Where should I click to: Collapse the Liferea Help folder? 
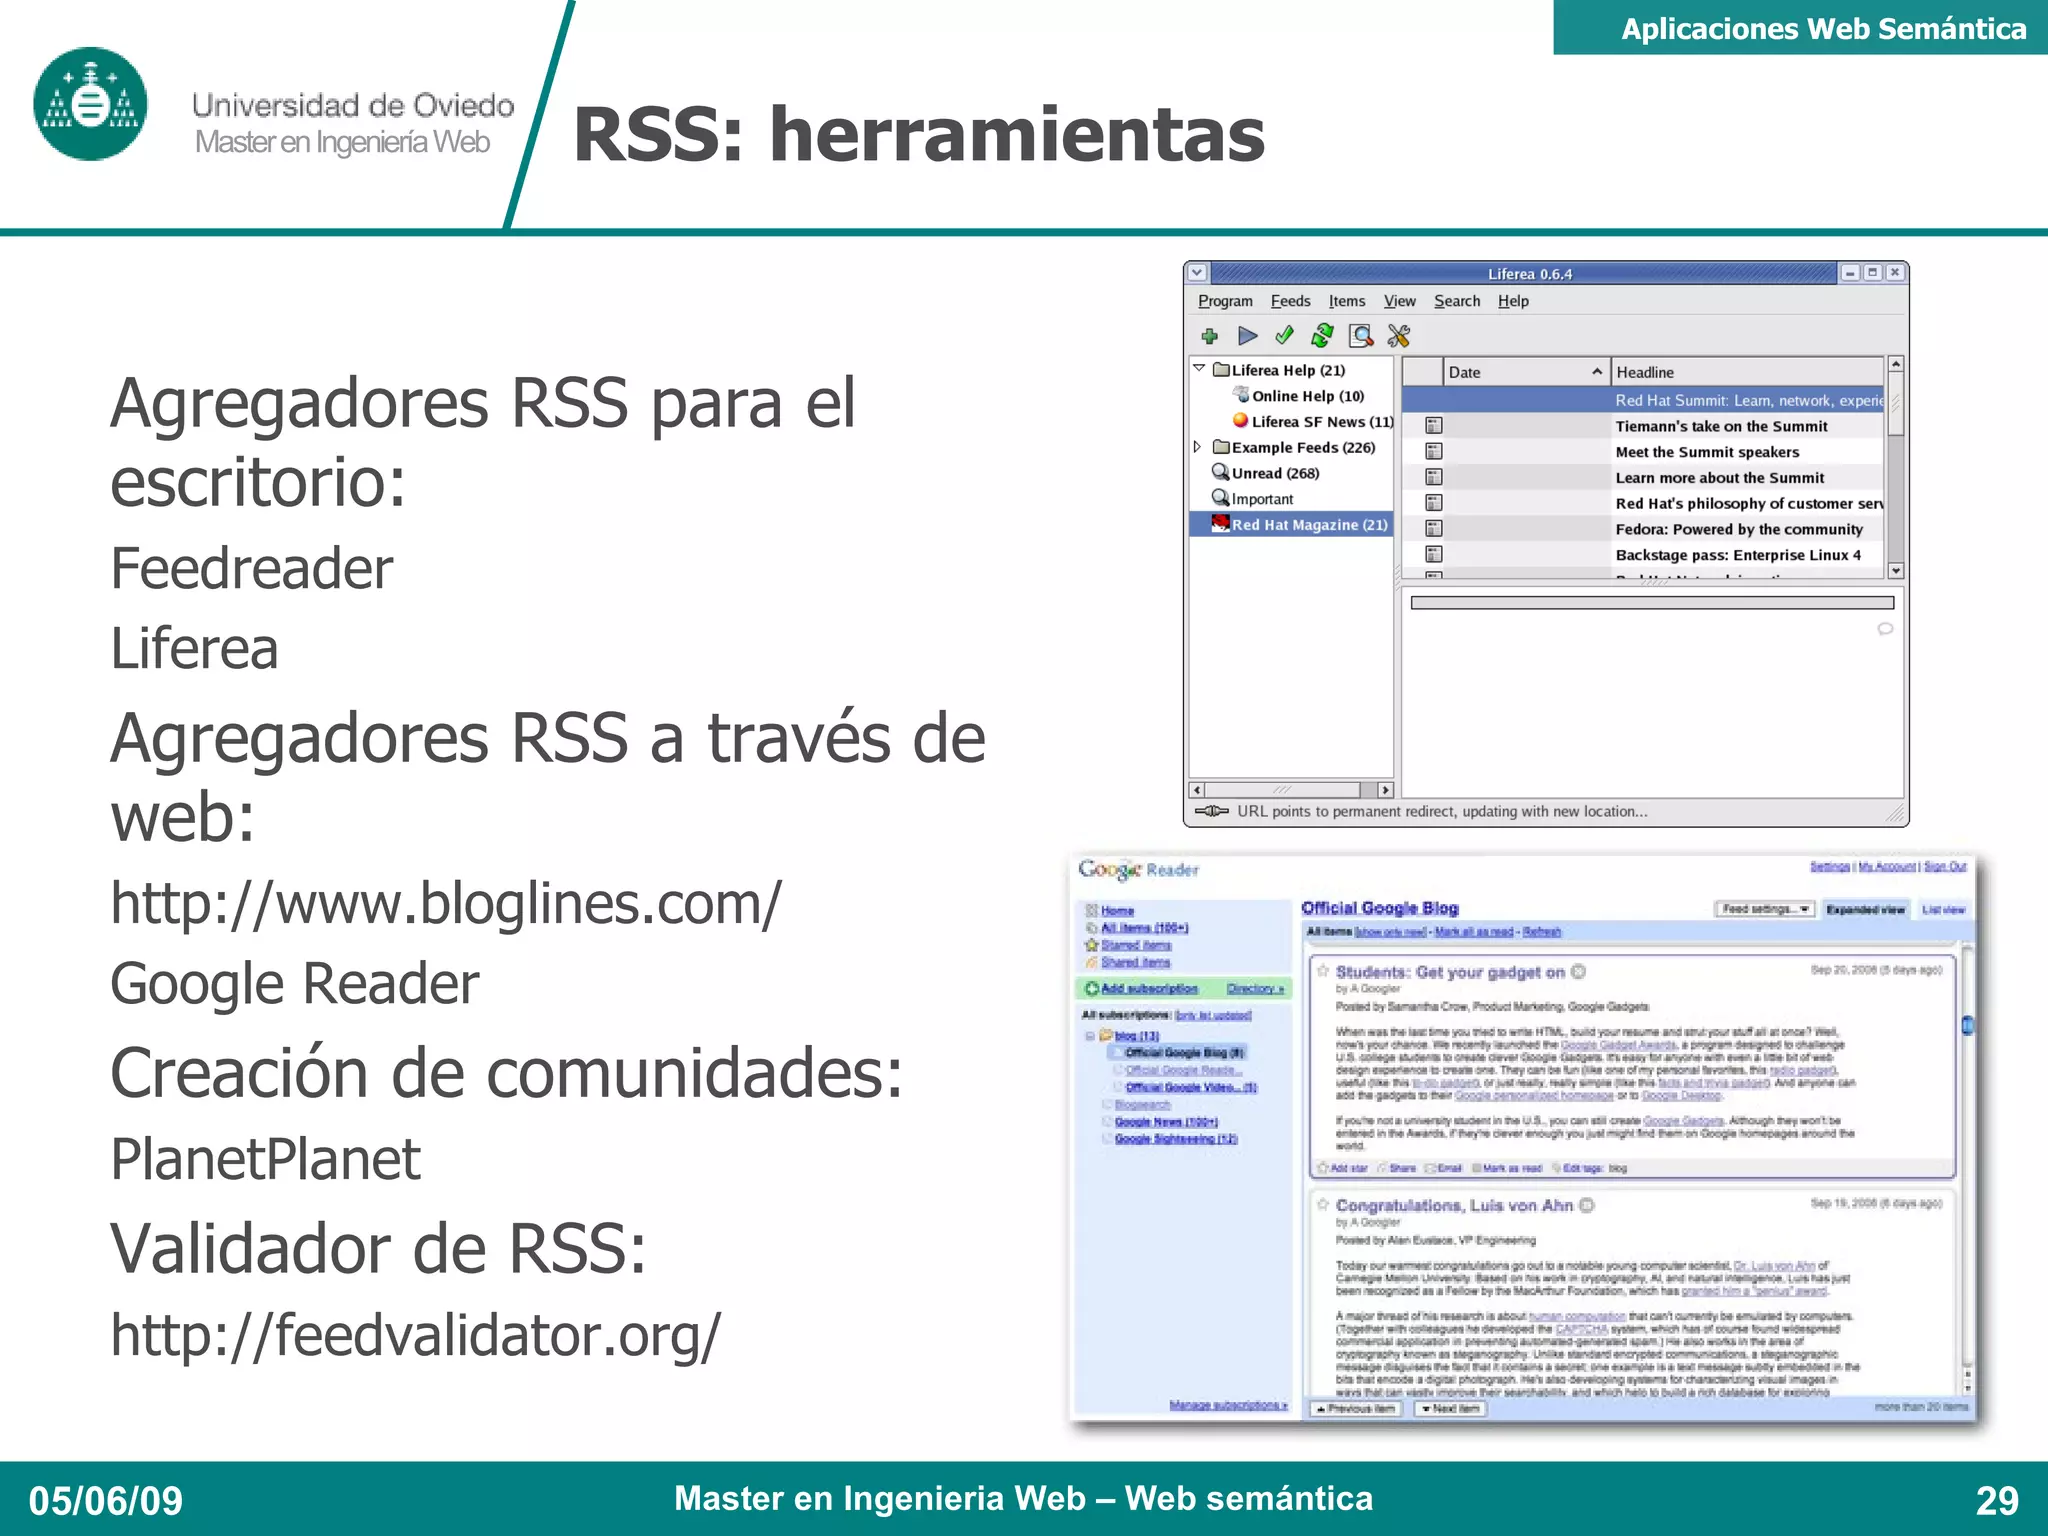click(x=1199, y=369)
